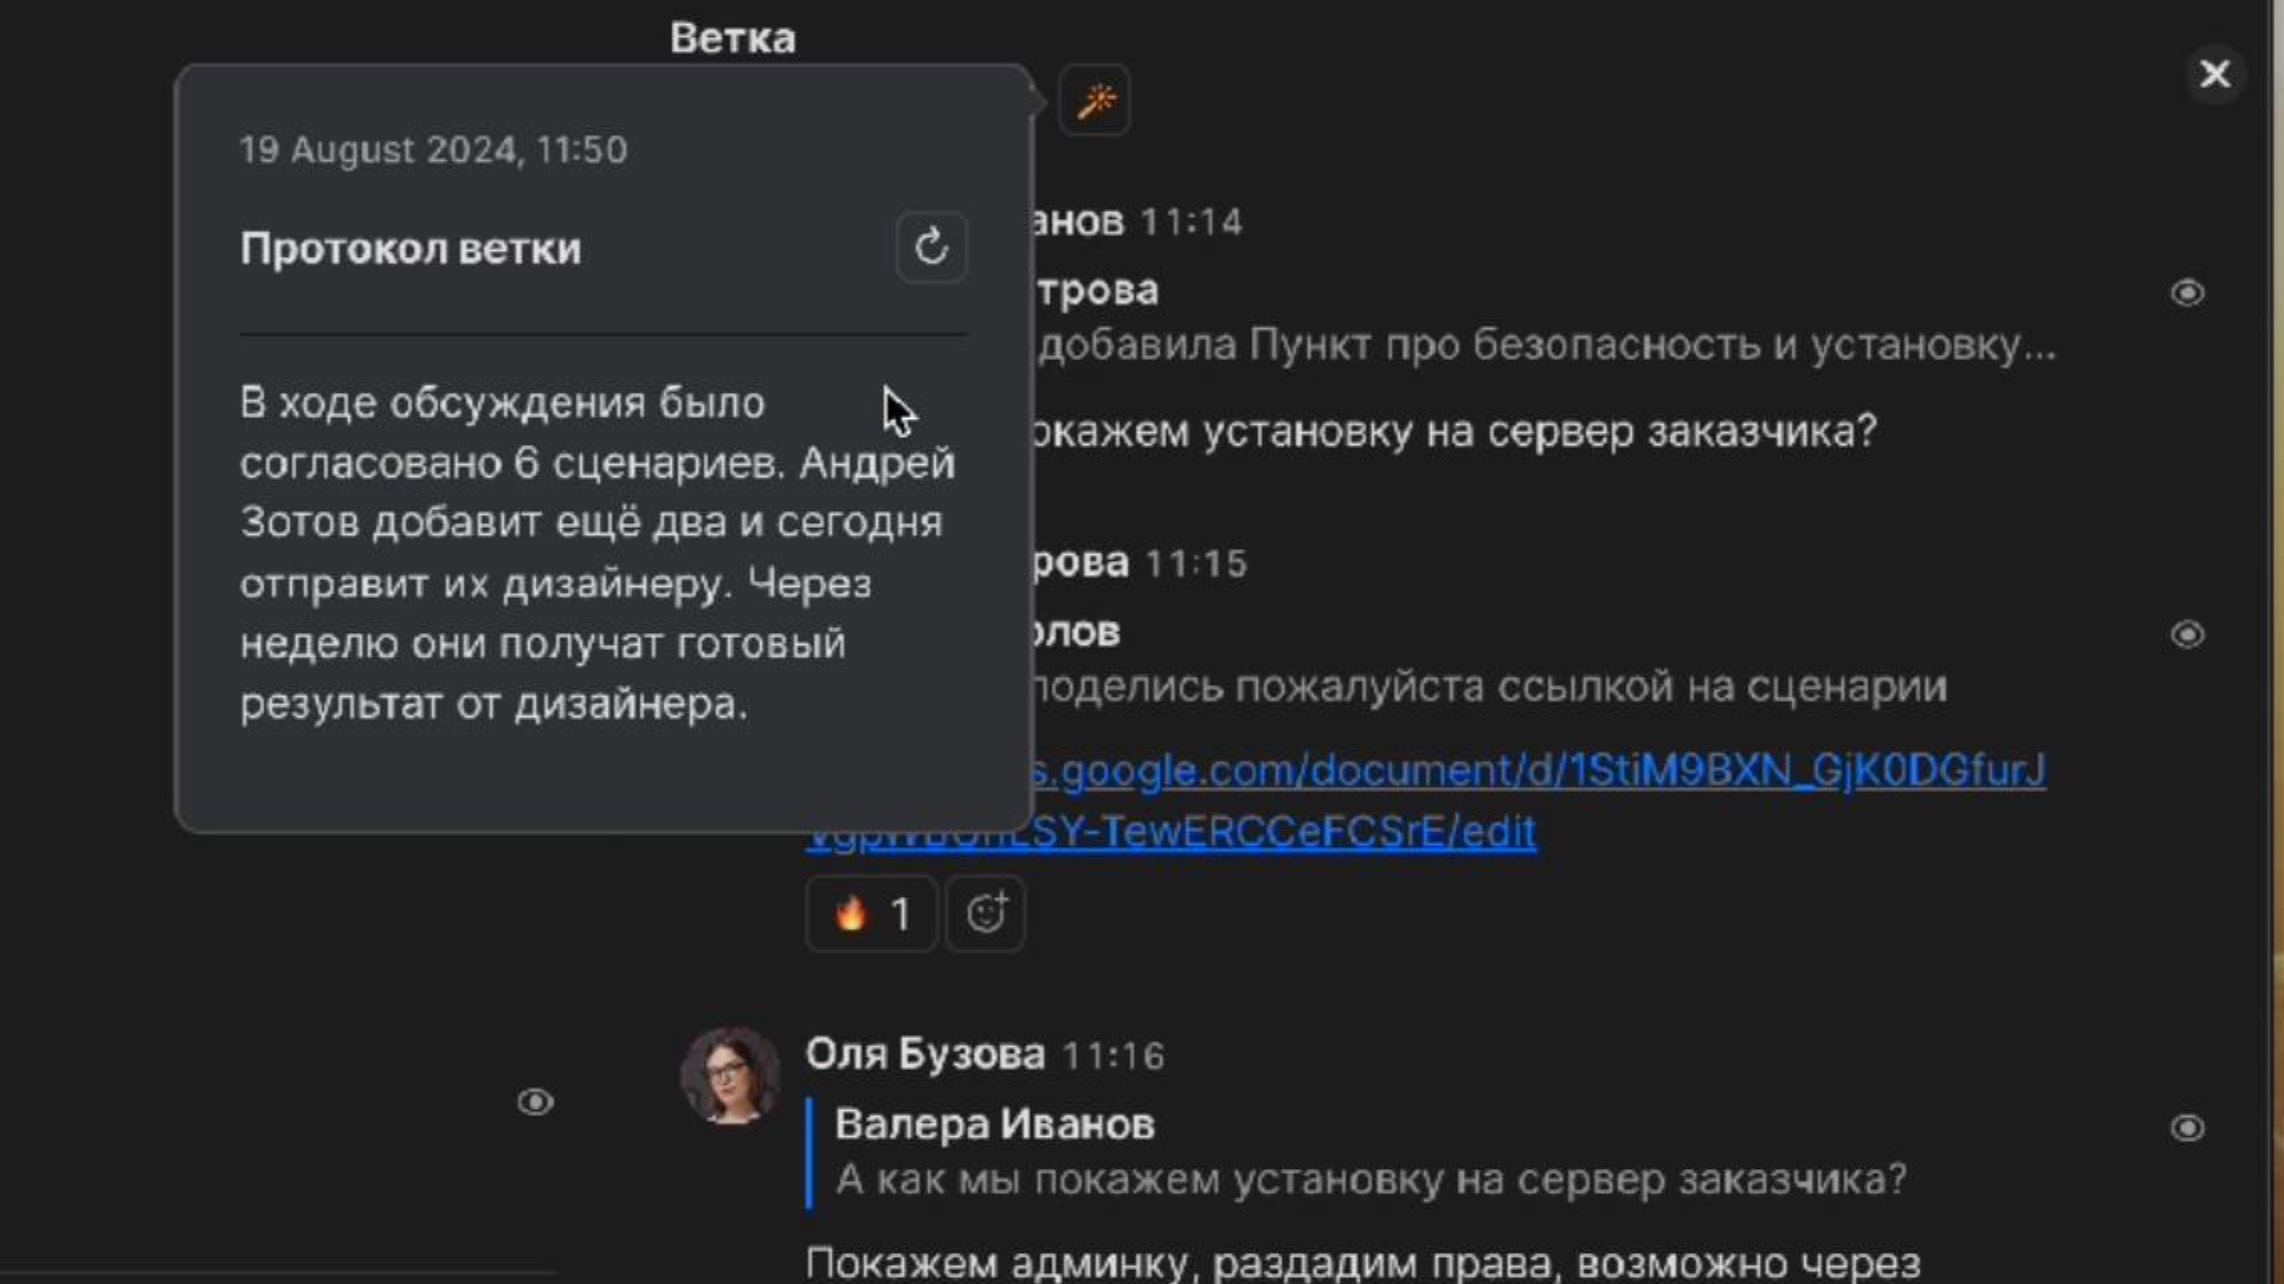Toggle eye icon beside the 11:14 message
The height and width of the screenshot is (1284, 2284).
(2187, 293)
